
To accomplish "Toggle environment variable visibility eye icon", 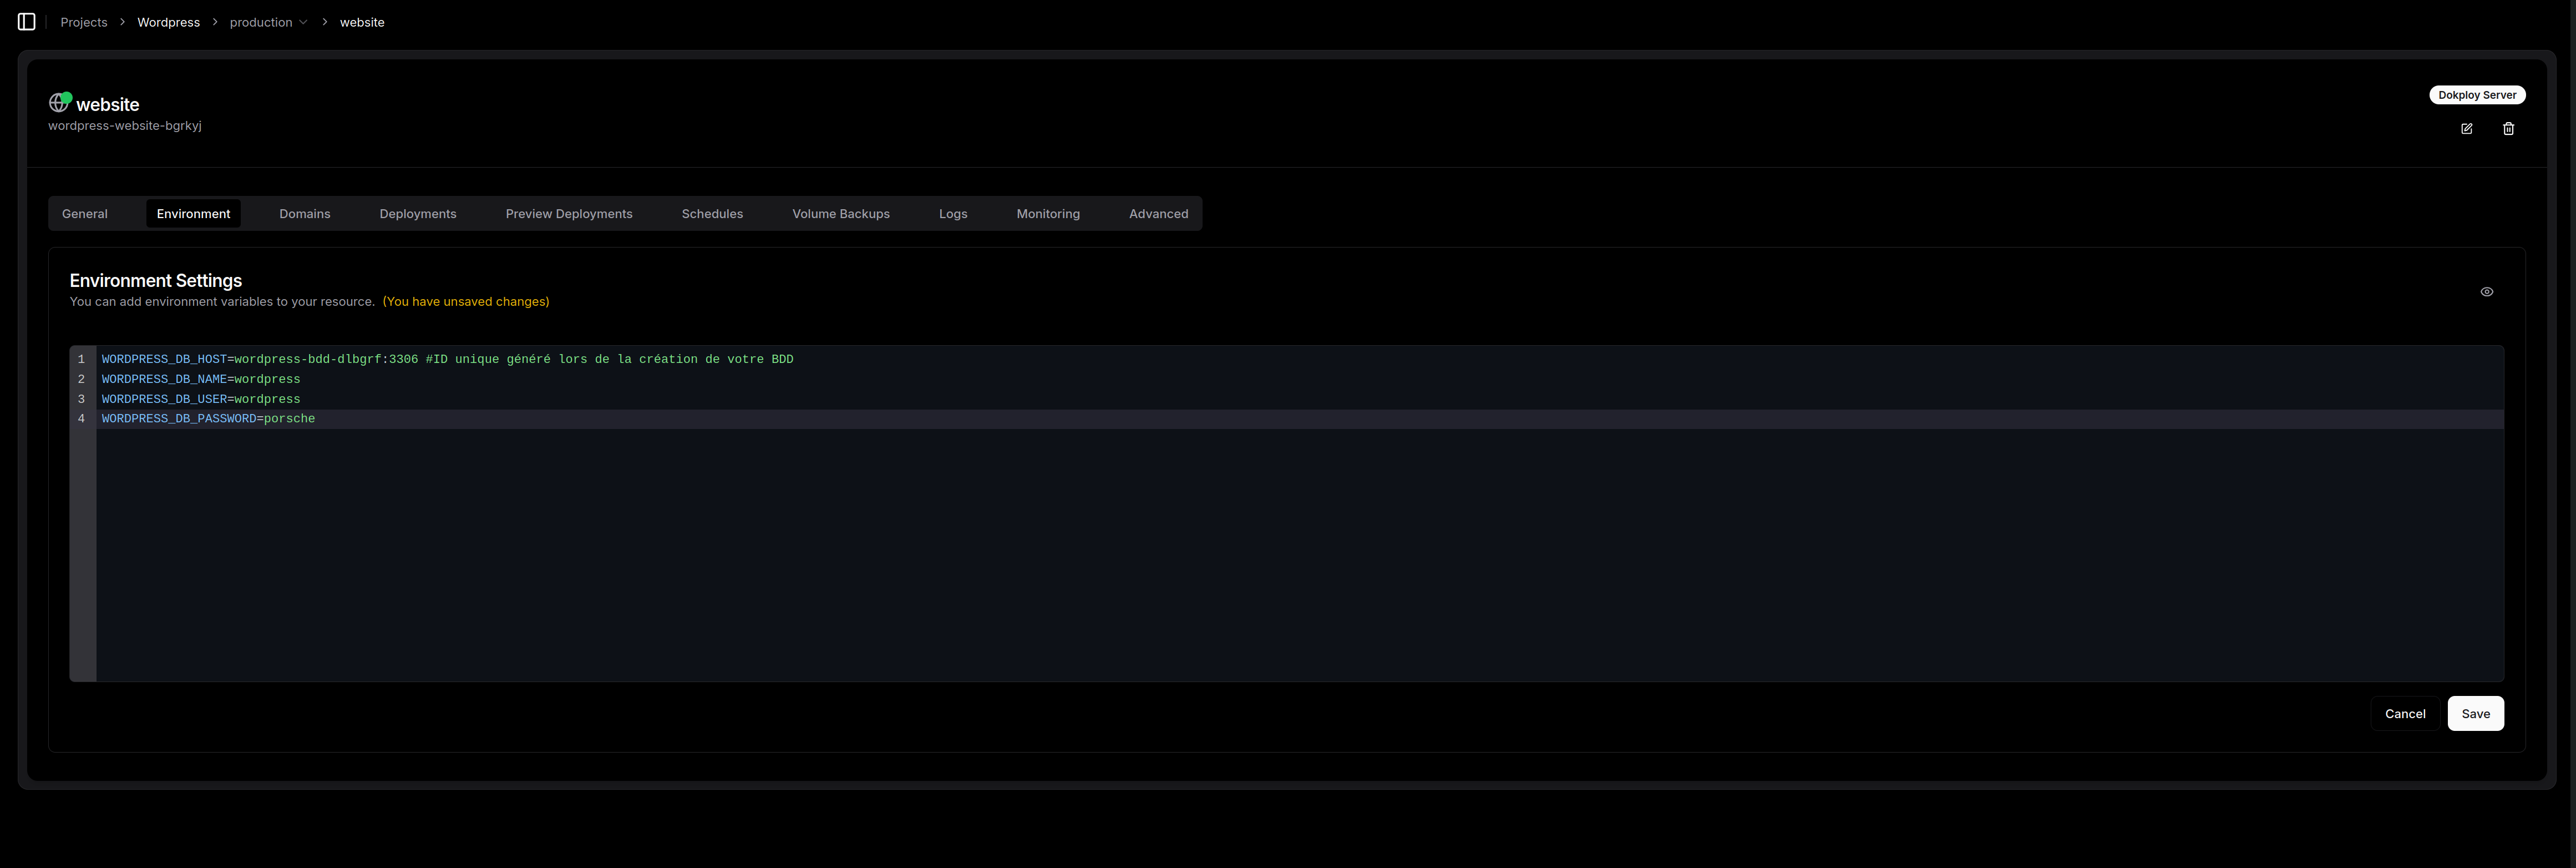I will tap(2486, 292).
